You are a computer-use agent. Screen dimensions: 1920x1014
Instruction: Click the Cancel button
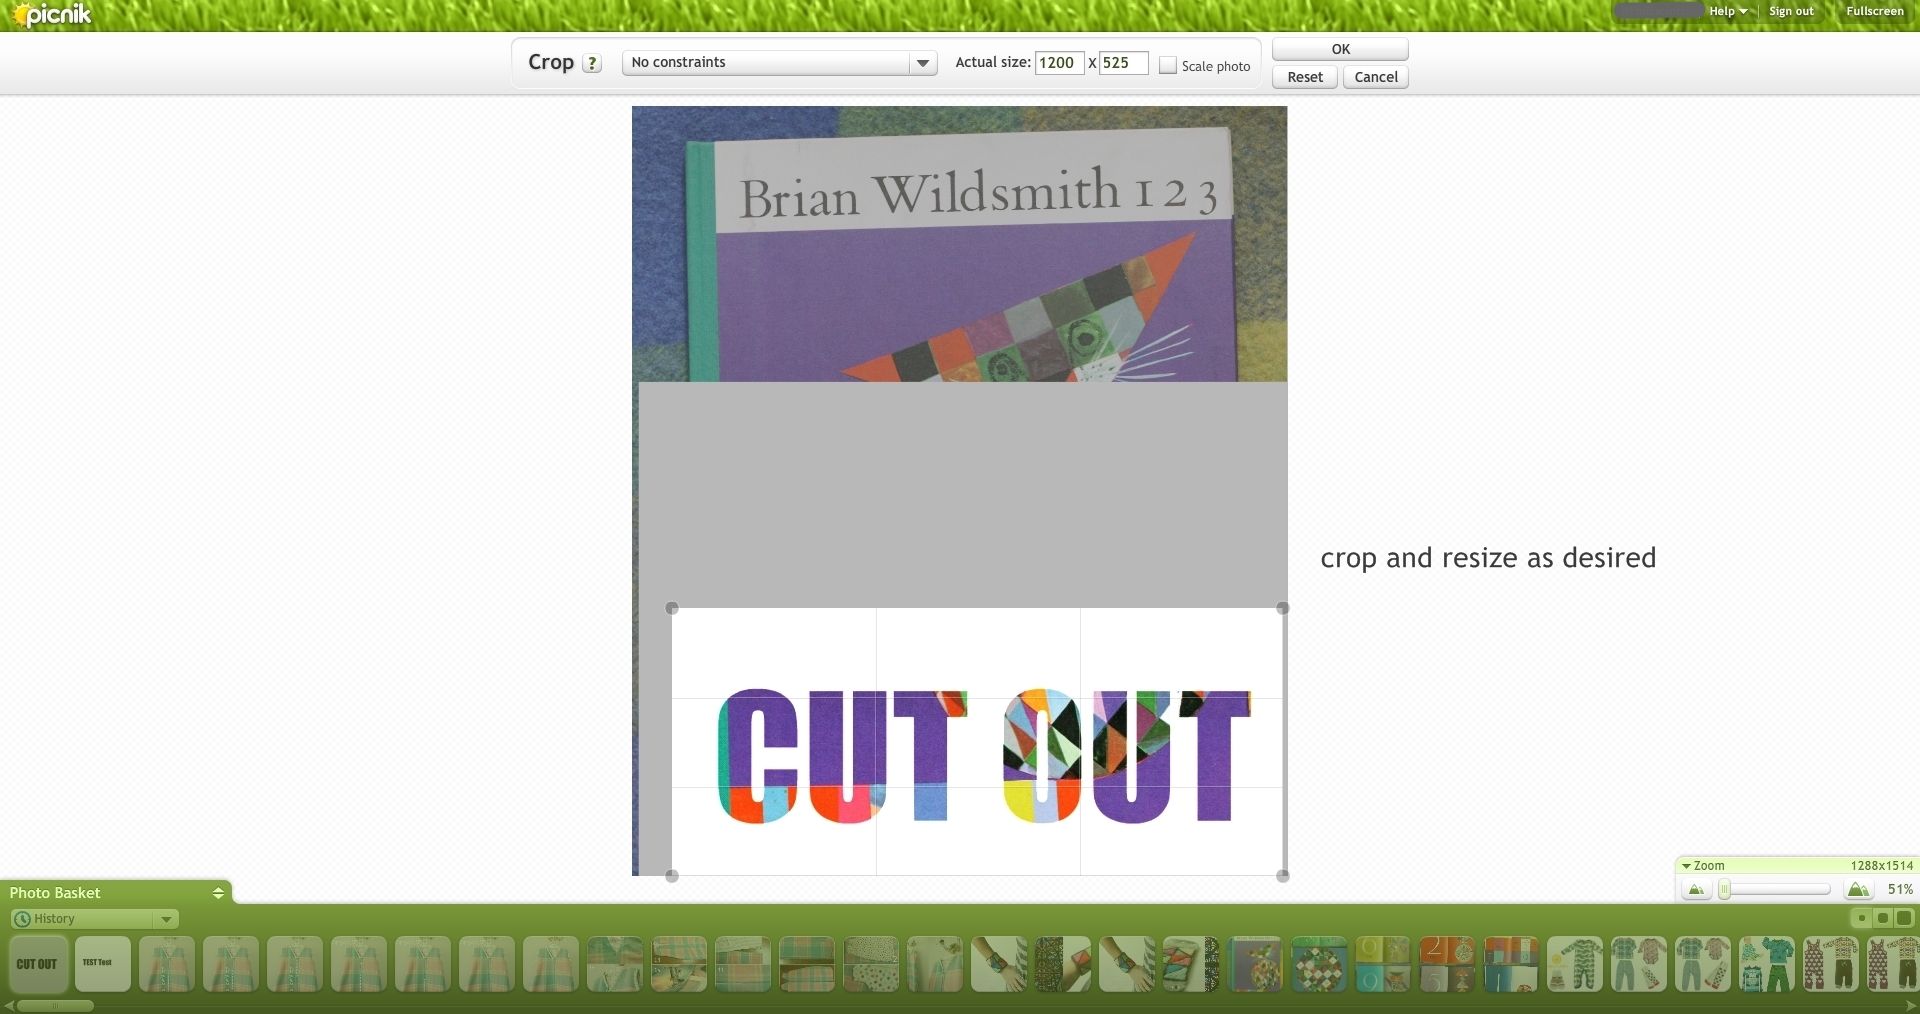pyautogui.click(x=1376, y=77)
